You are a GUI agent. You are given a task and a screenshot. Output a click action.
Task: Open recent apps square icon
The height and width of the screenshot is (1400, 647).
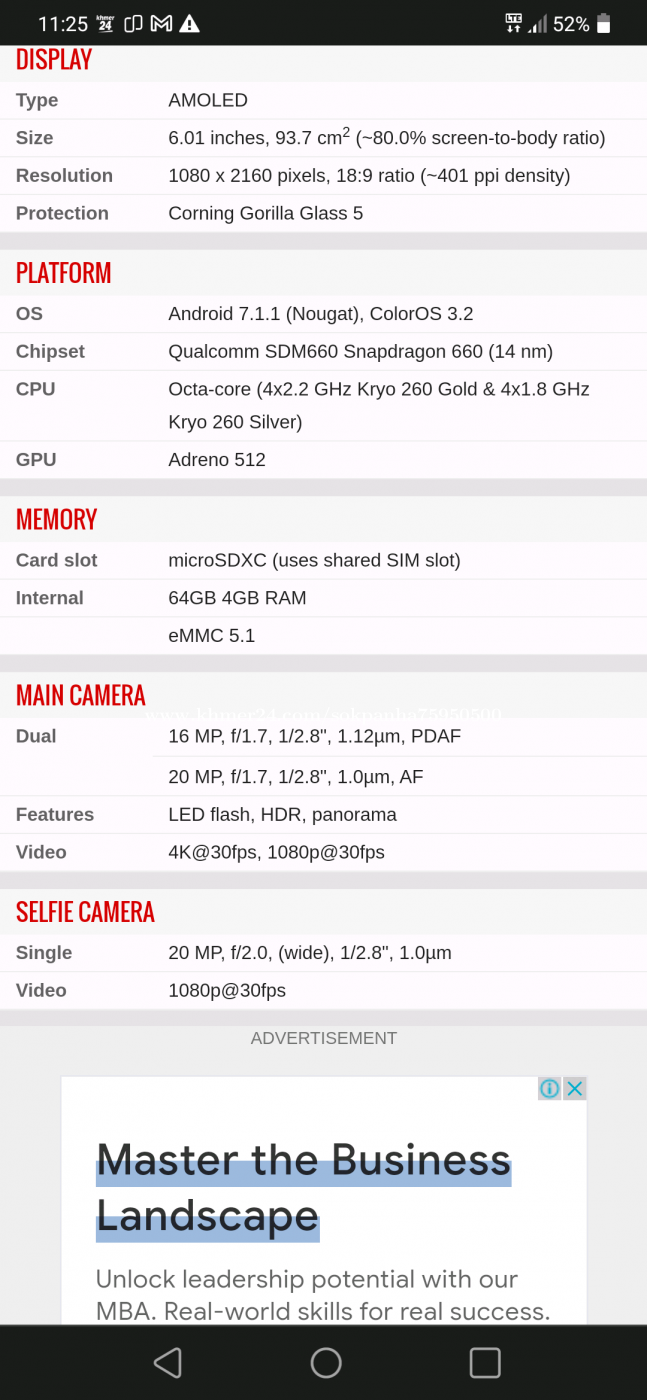[485, 1362]
